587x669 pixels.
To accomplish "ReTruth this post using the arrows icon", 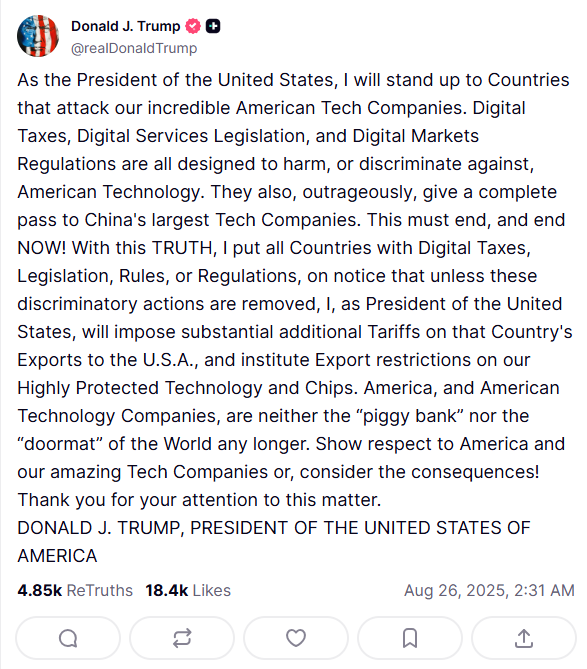I will point(182,638).
